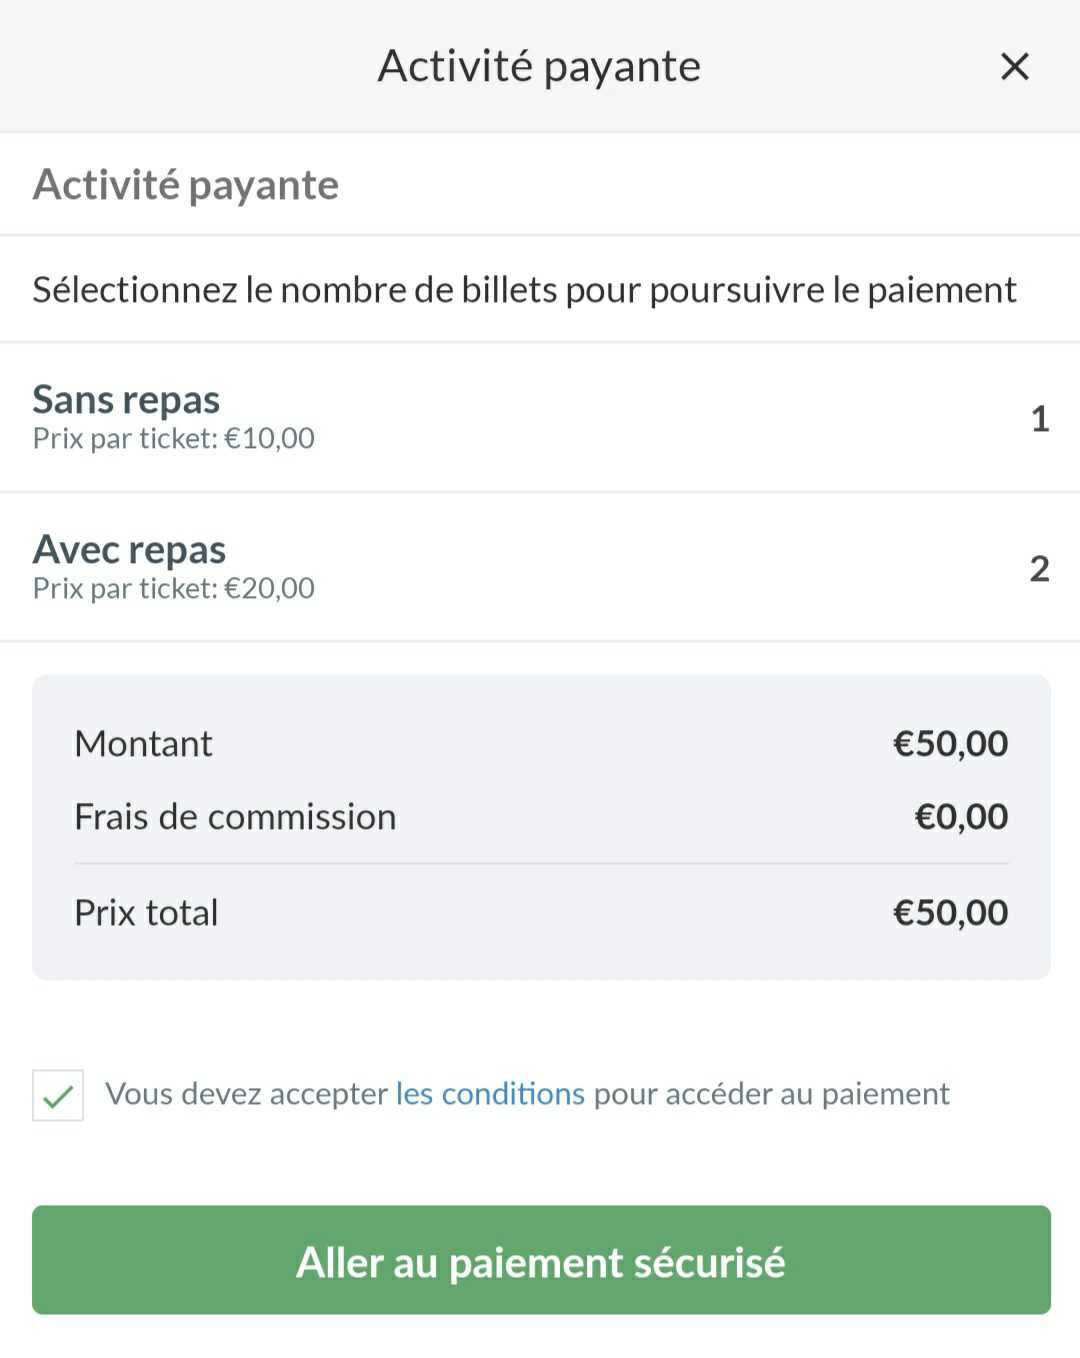Click the Frais de commission label
Image resolution: width=1080 pixels, height=1358 pixels.
point(235,817)
